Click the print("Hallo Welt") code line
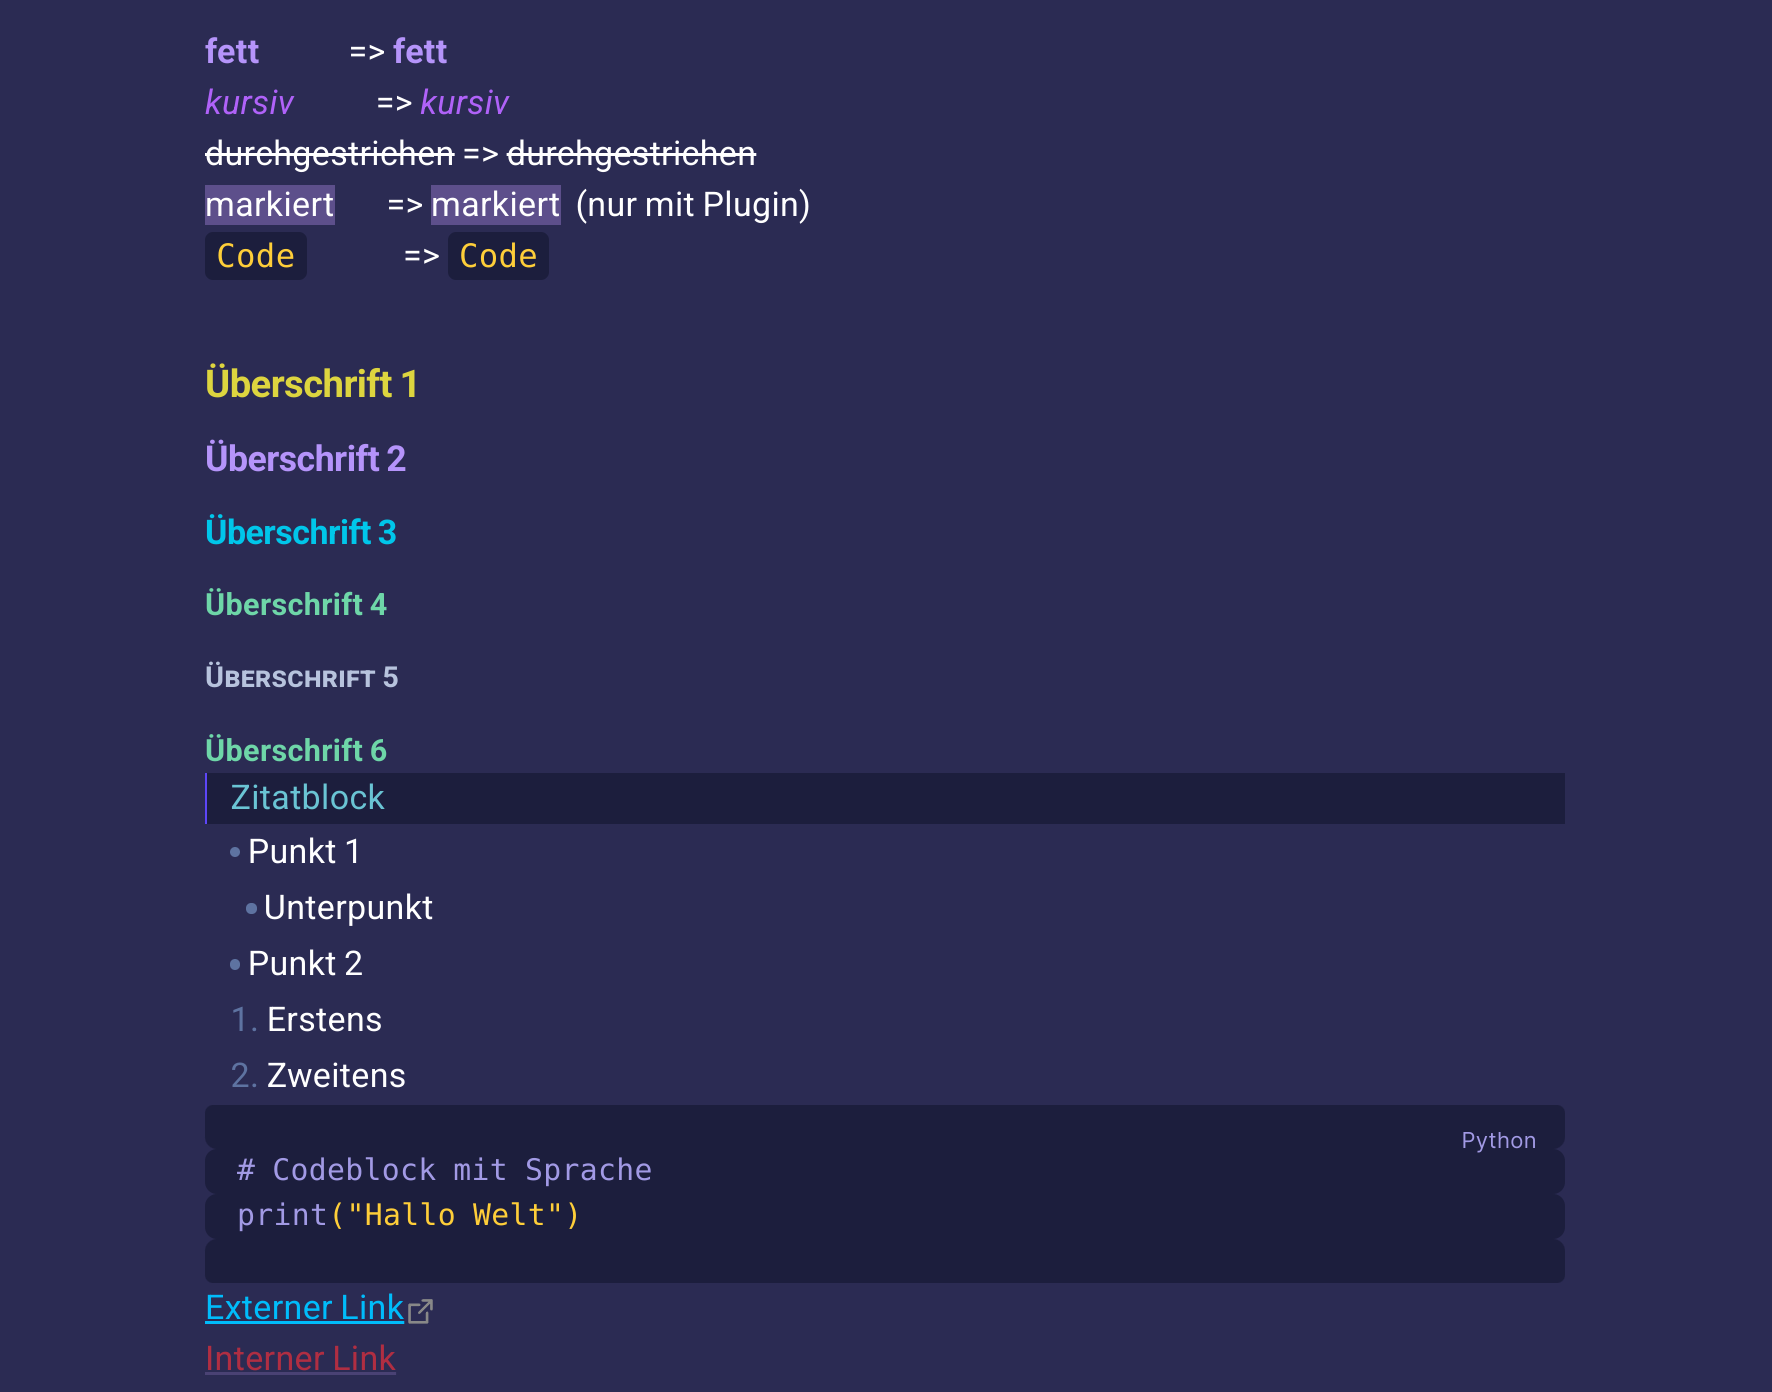This screenshot has width=1772, height=1392. 408,1215
